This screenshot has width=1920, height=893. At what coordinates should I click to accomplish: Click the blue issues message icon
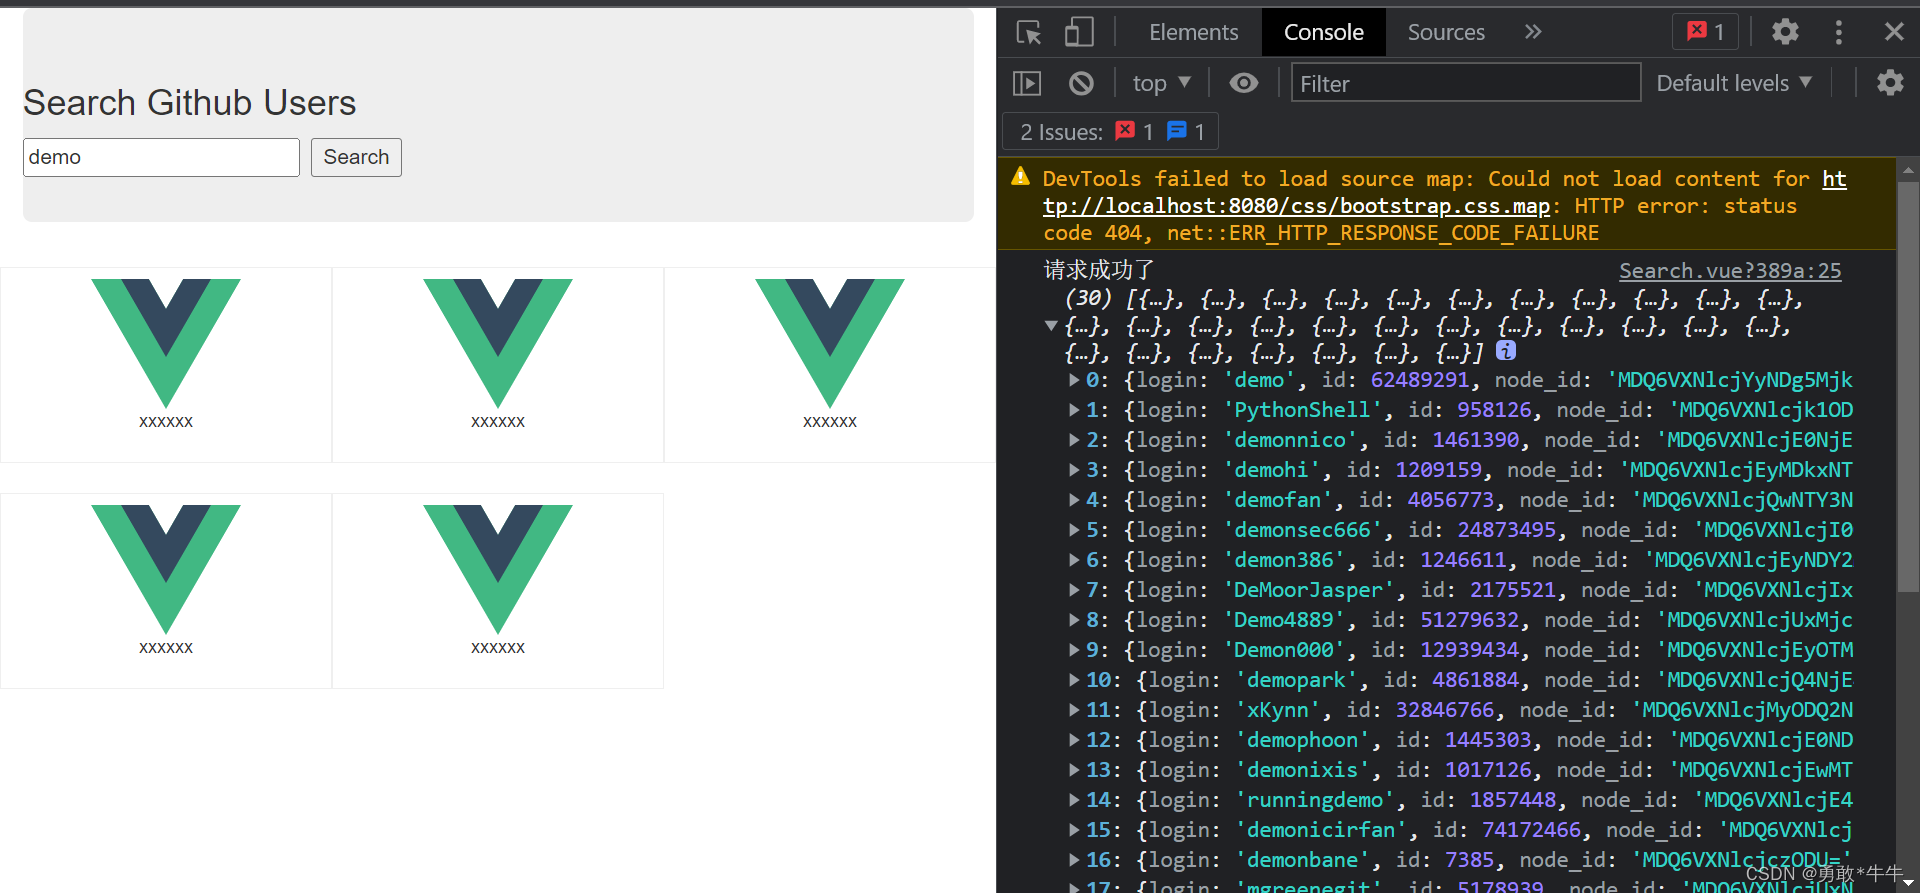click(1177, 131)
